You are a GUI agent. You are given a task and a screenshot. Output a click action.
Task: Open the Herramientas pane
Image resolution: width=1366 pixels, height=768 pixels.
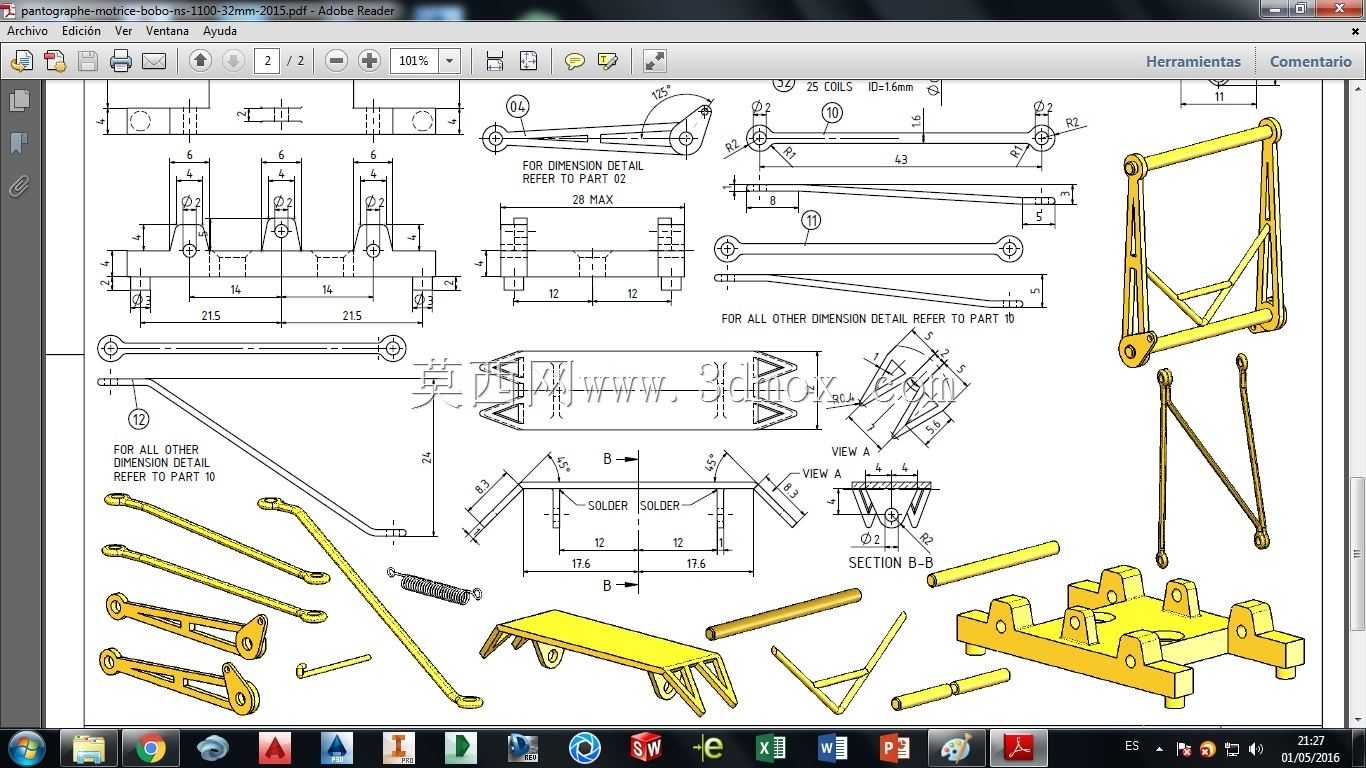click(1193, 61)
